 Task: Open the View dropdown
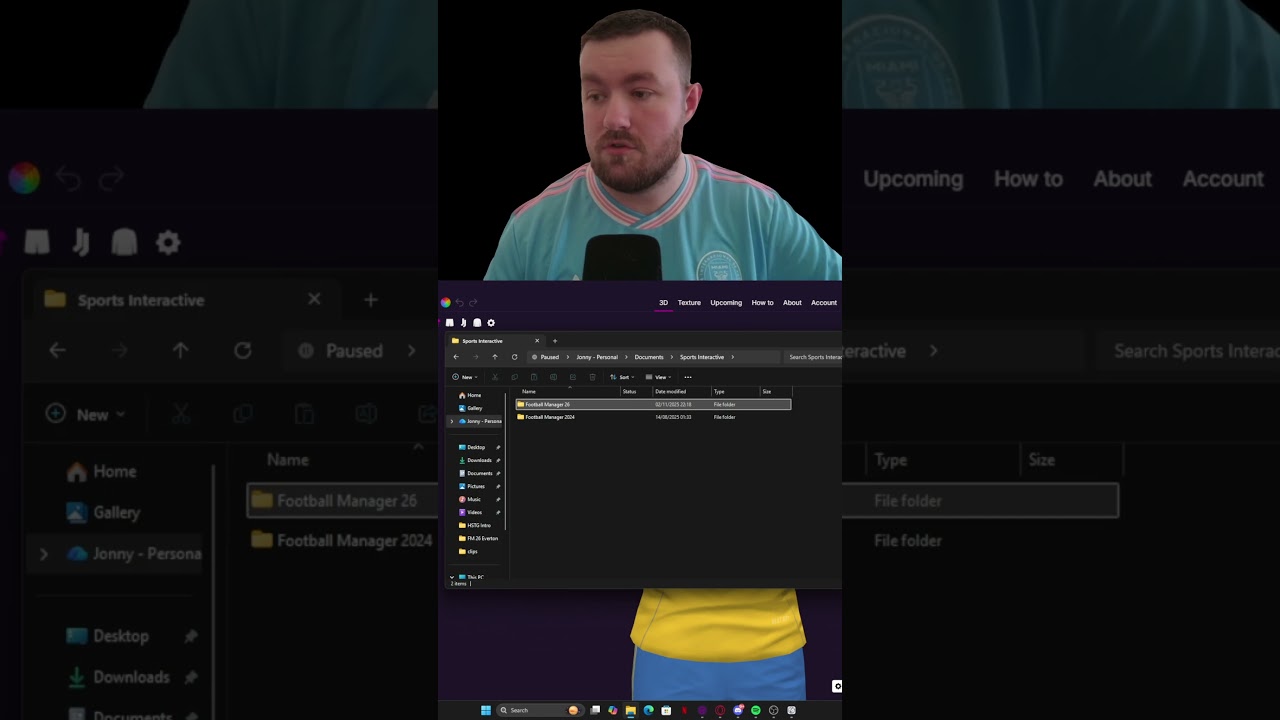pyautogui.click(x=658, y=377)
